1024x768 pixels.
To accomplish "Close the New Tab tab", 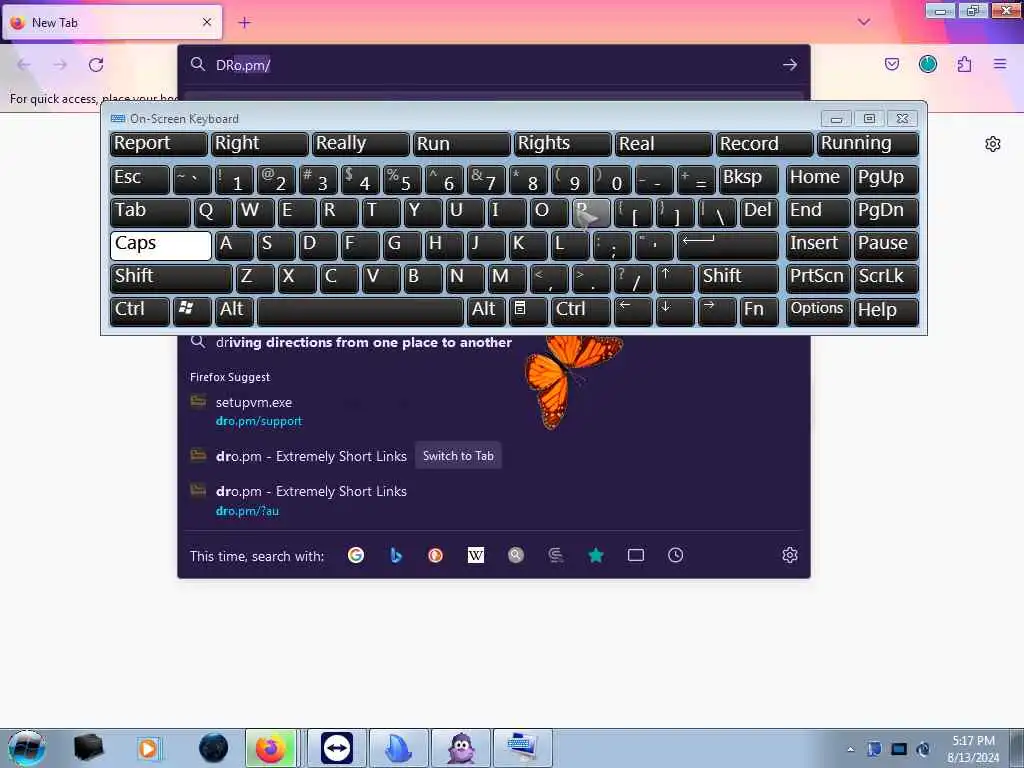I will coord(207,22).
